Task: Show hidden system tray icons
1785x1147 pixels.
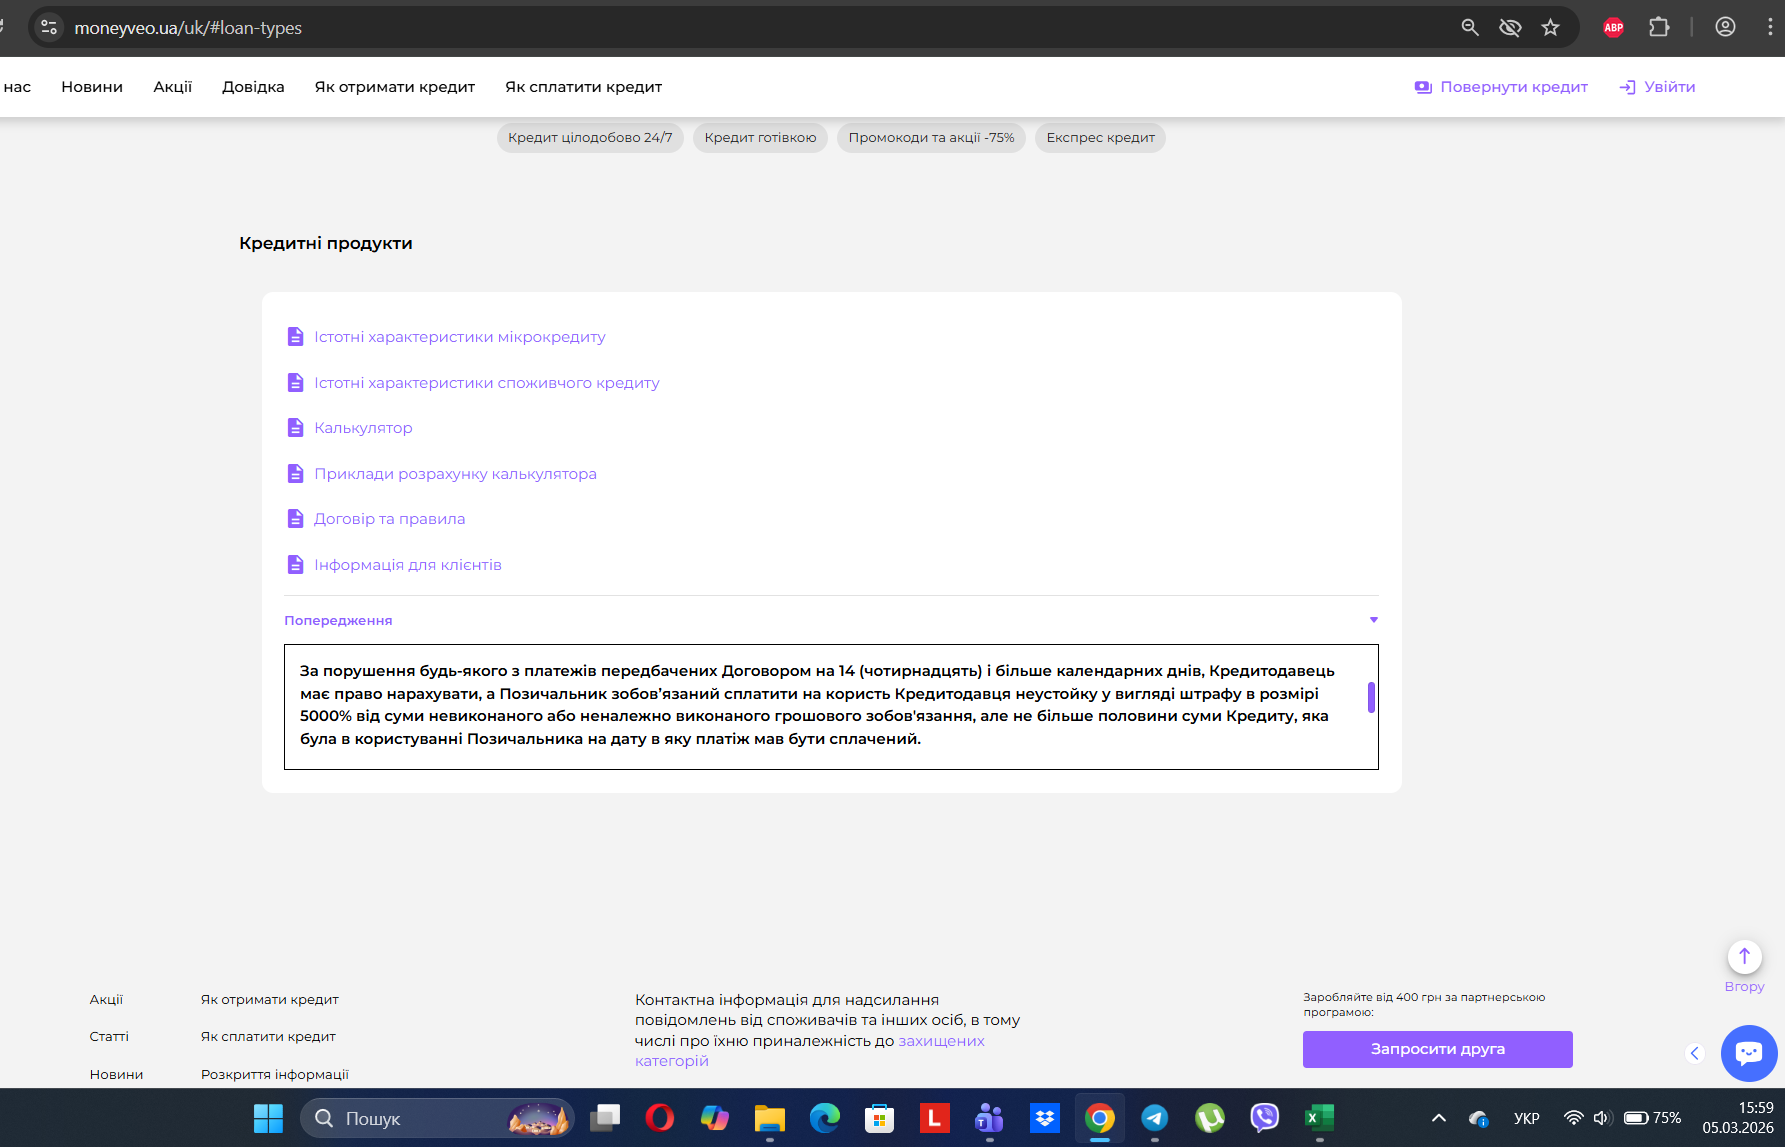Action: (1438, 1118)
